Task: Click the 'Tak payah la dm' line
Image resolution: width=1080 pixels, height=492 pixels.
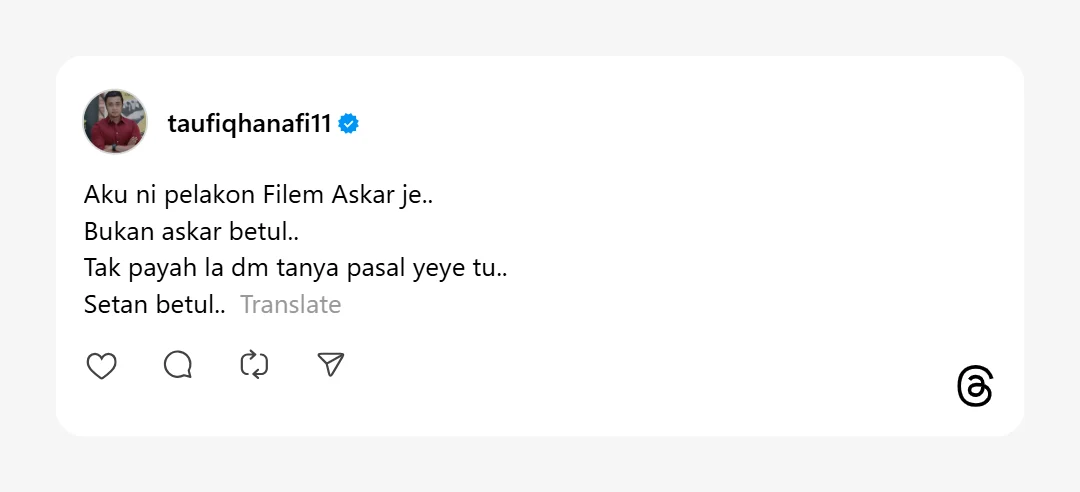Action: 296,269
